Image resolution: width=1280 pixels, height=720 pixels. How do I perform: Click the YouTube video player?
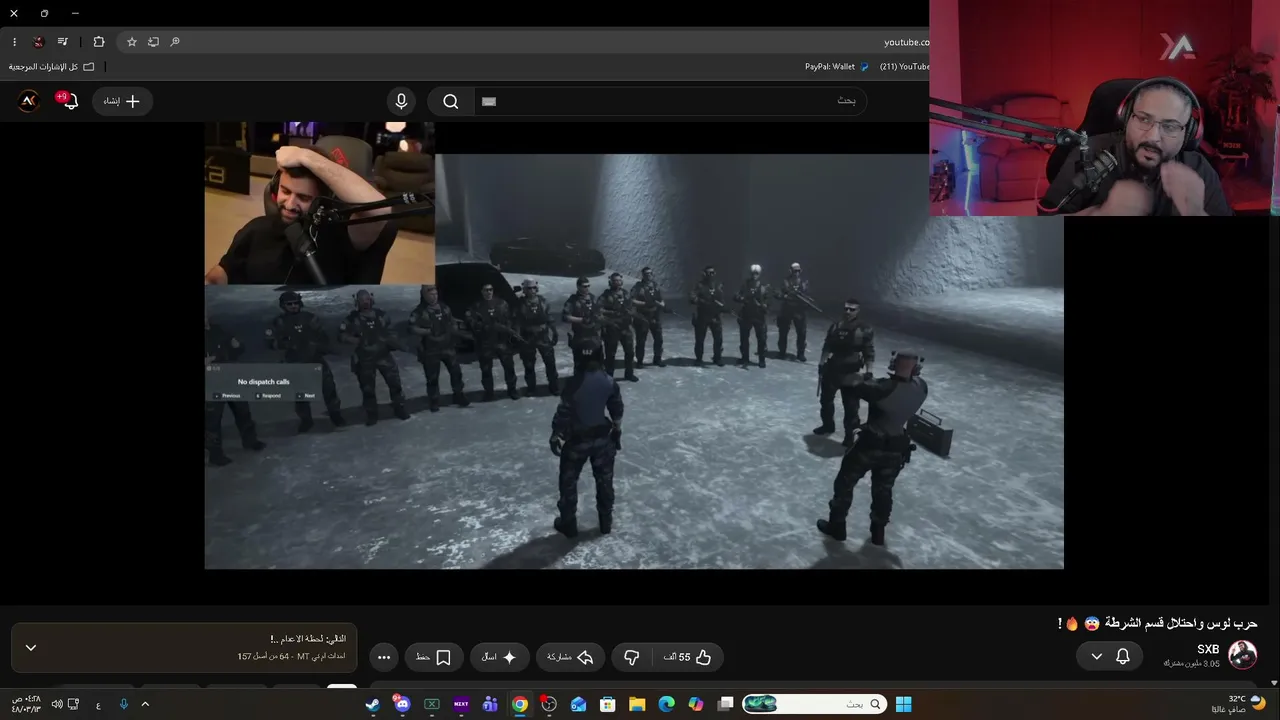tap(634, 346)
